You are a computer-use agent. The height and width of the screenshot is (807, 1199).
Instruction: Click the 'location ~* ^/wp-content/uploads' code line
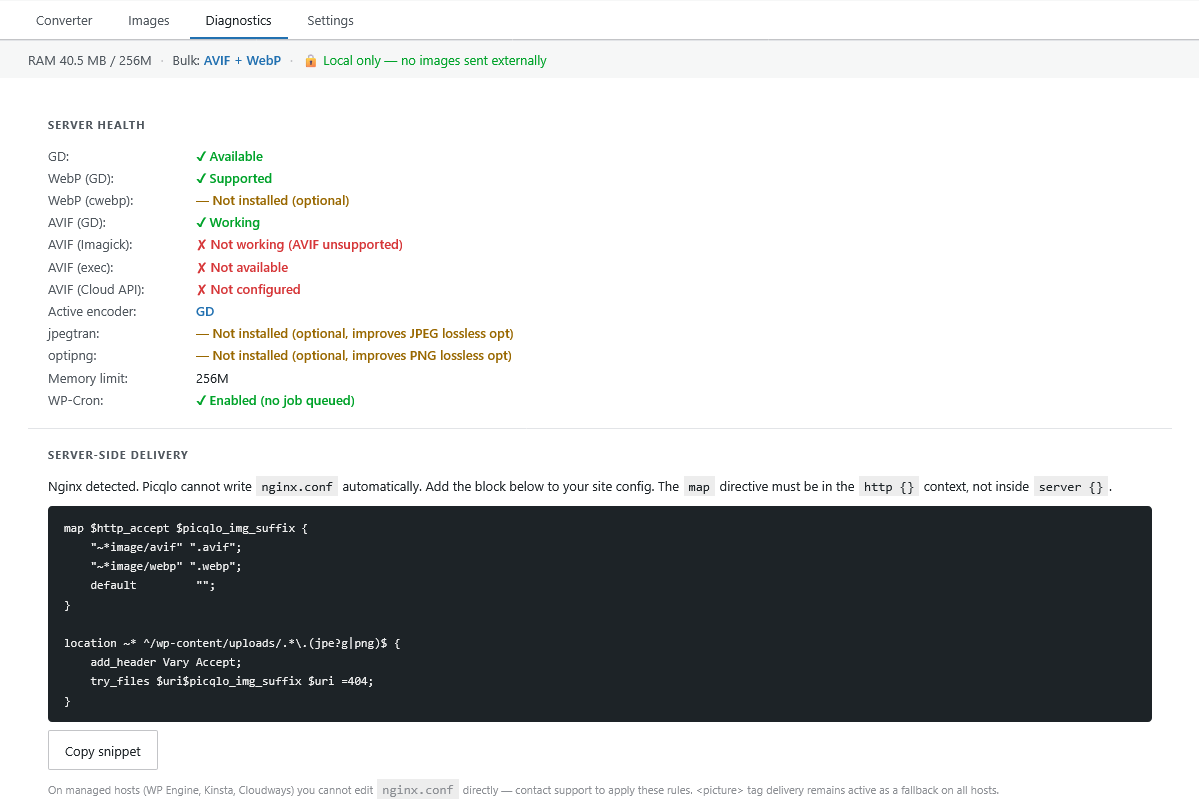232,643
